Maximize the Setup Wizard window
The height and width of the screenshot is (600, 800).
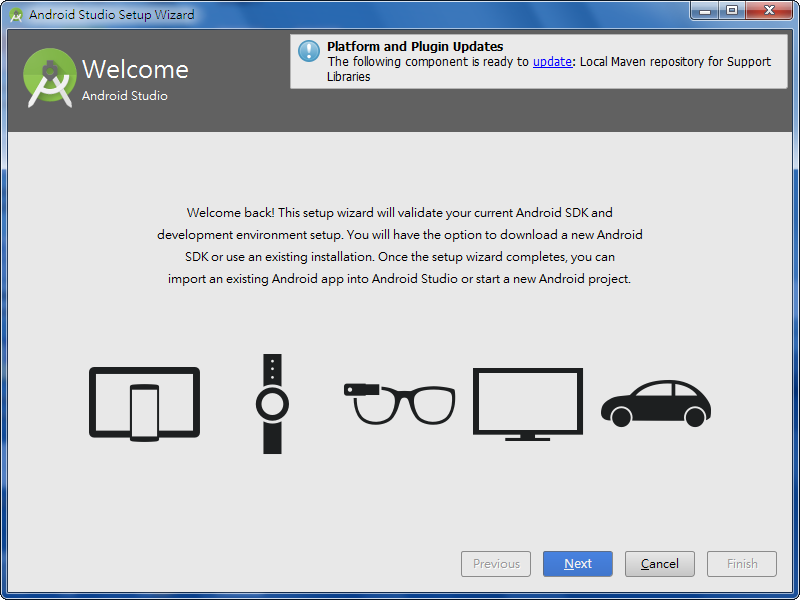point(732,10)
